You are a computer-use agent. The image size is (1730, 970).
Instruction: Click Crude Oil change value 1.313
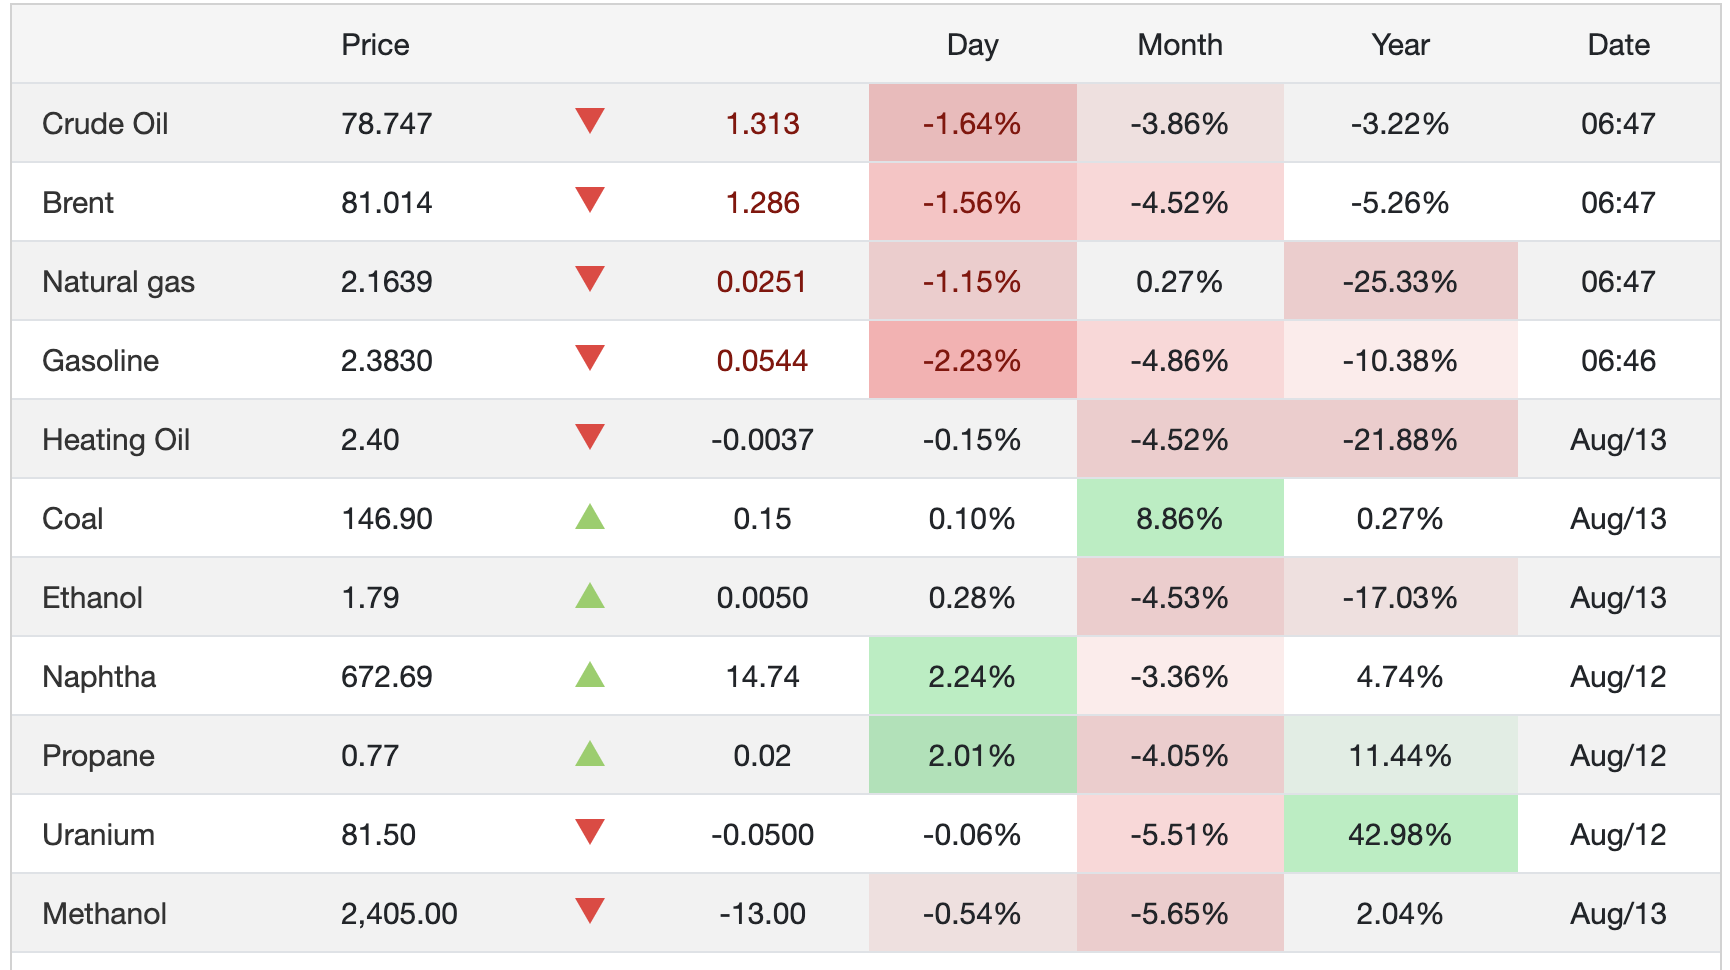click(762, 124)
